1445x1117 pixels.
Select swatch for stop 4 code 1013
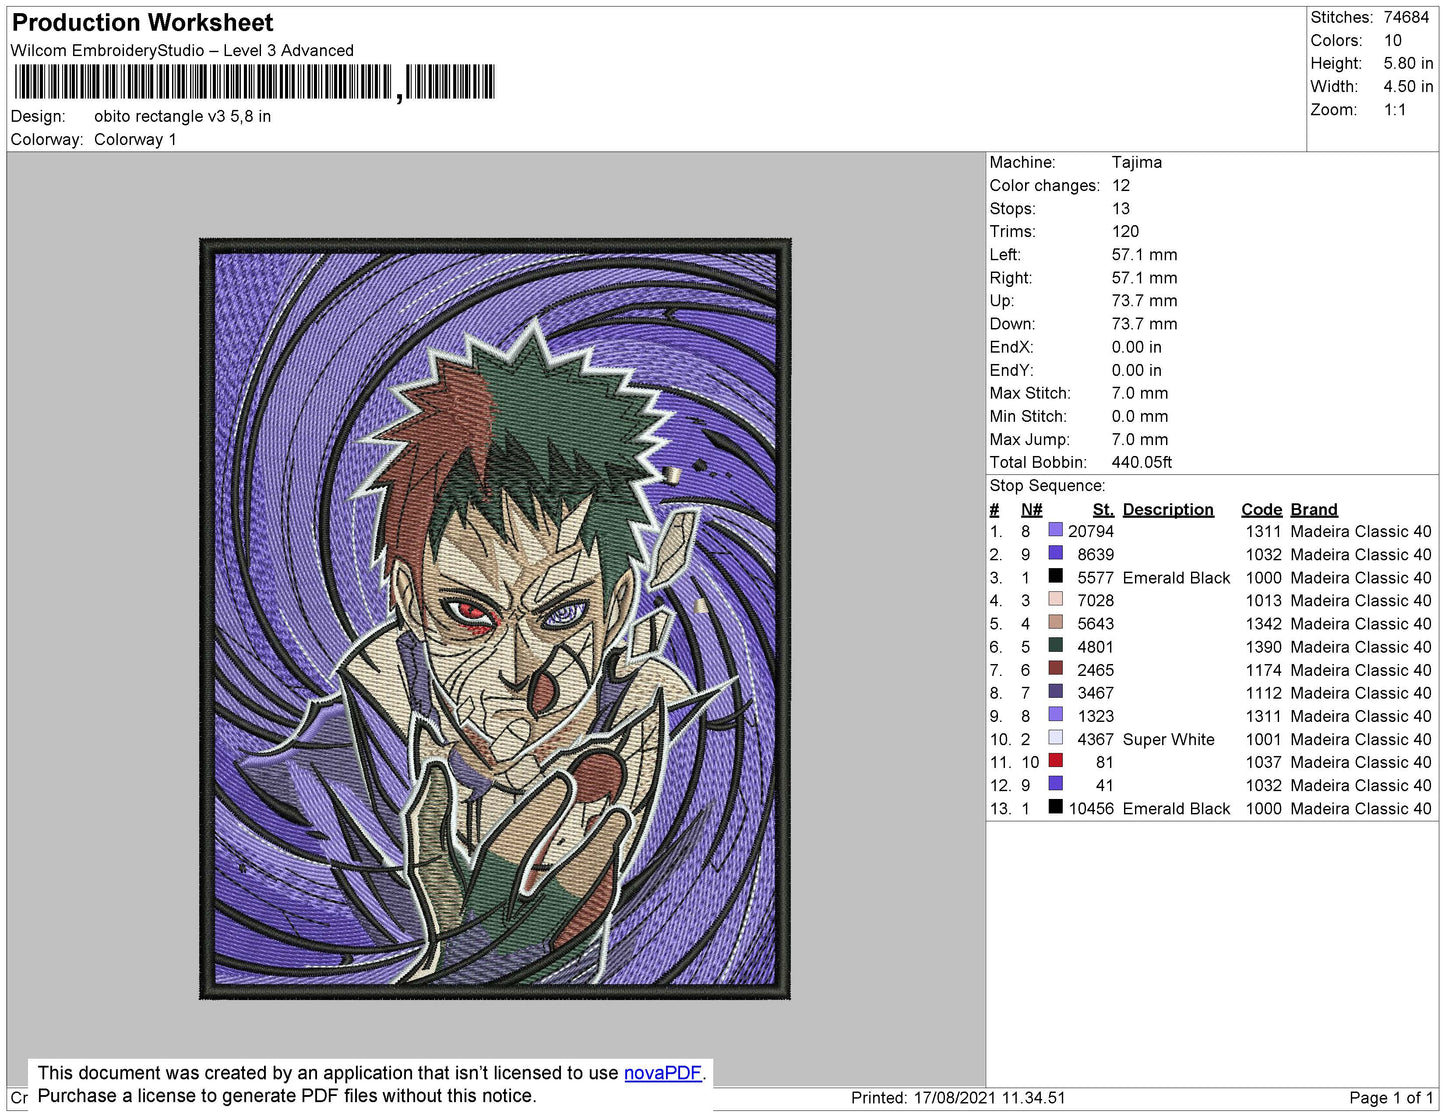click(1055, 599)
